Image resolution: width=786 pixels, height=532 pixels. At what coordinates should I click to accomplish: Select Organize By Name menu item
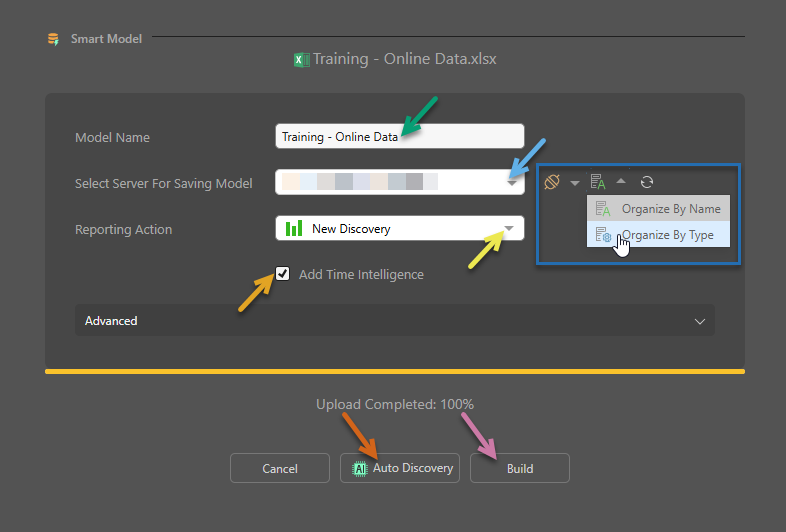[658, 209]
